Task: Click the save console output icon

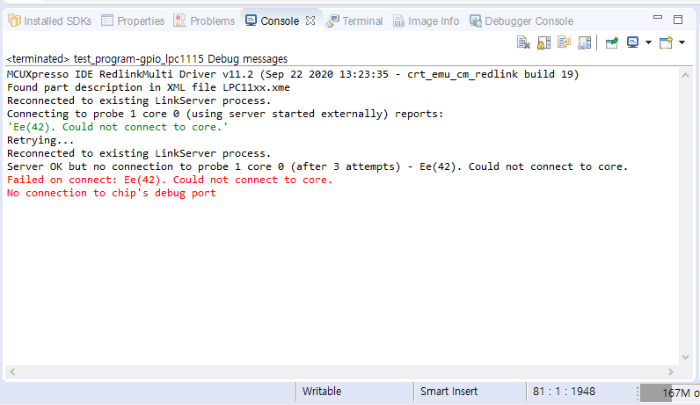Action: [x=584, y=43]
